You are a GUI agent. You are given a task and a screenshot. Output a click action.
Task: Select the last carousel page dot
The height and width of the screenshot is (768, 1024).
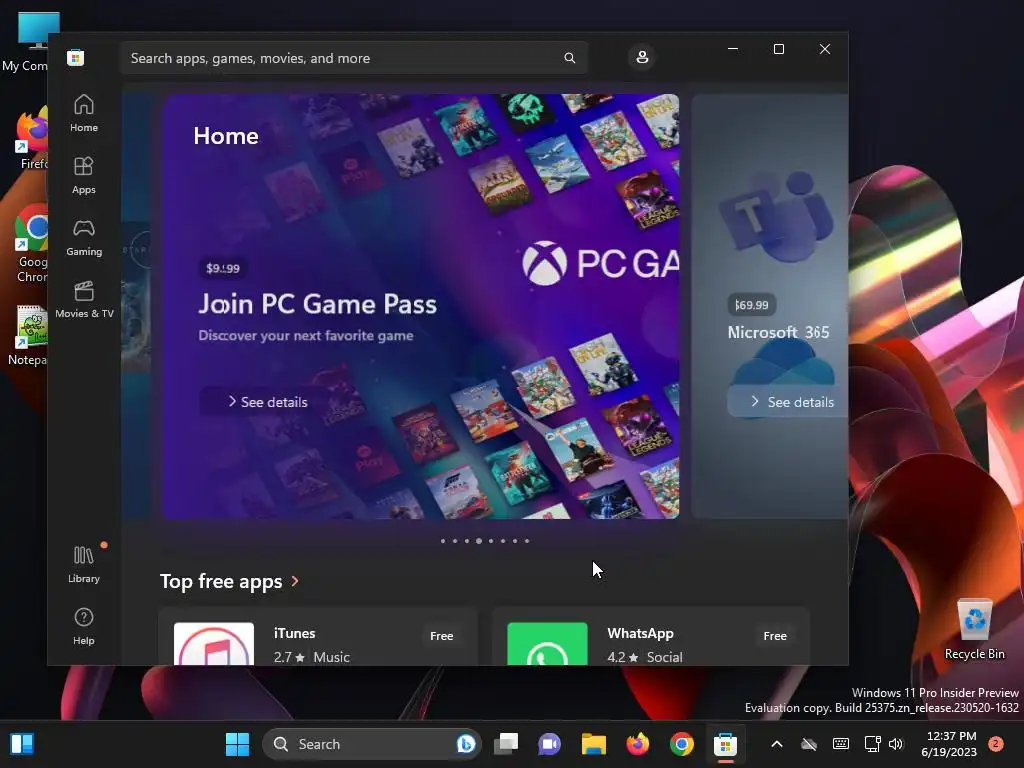point(527,541)
